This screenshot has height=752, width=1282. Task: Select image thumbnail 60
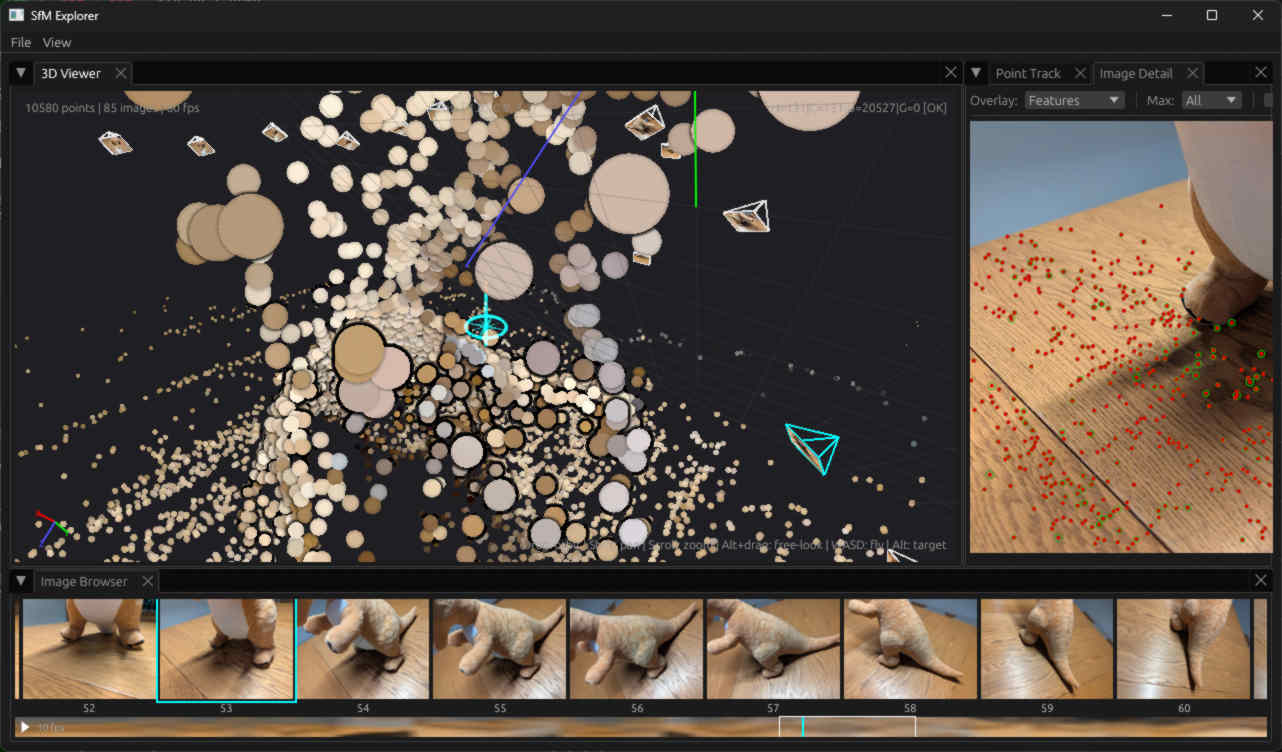[1184, 649]
